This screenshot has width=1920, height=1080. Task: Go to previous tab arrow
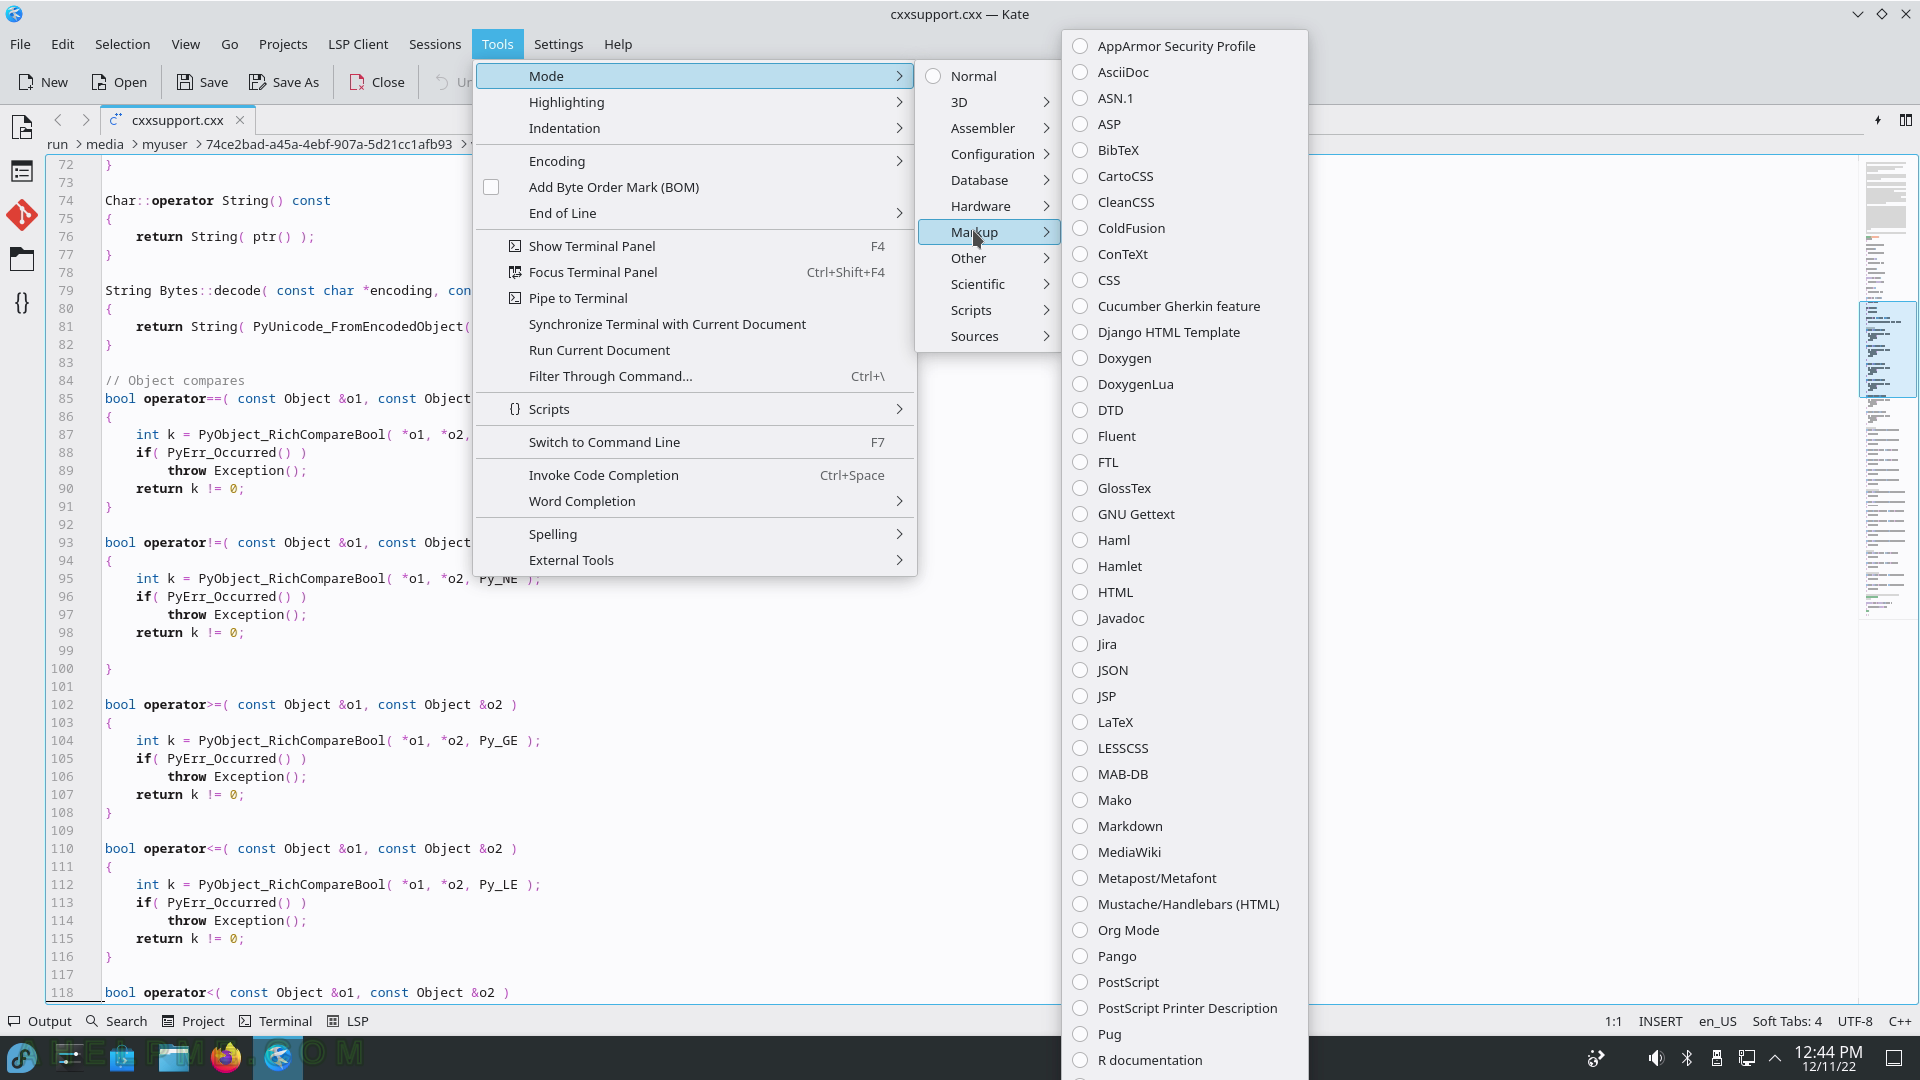point(58,120)
